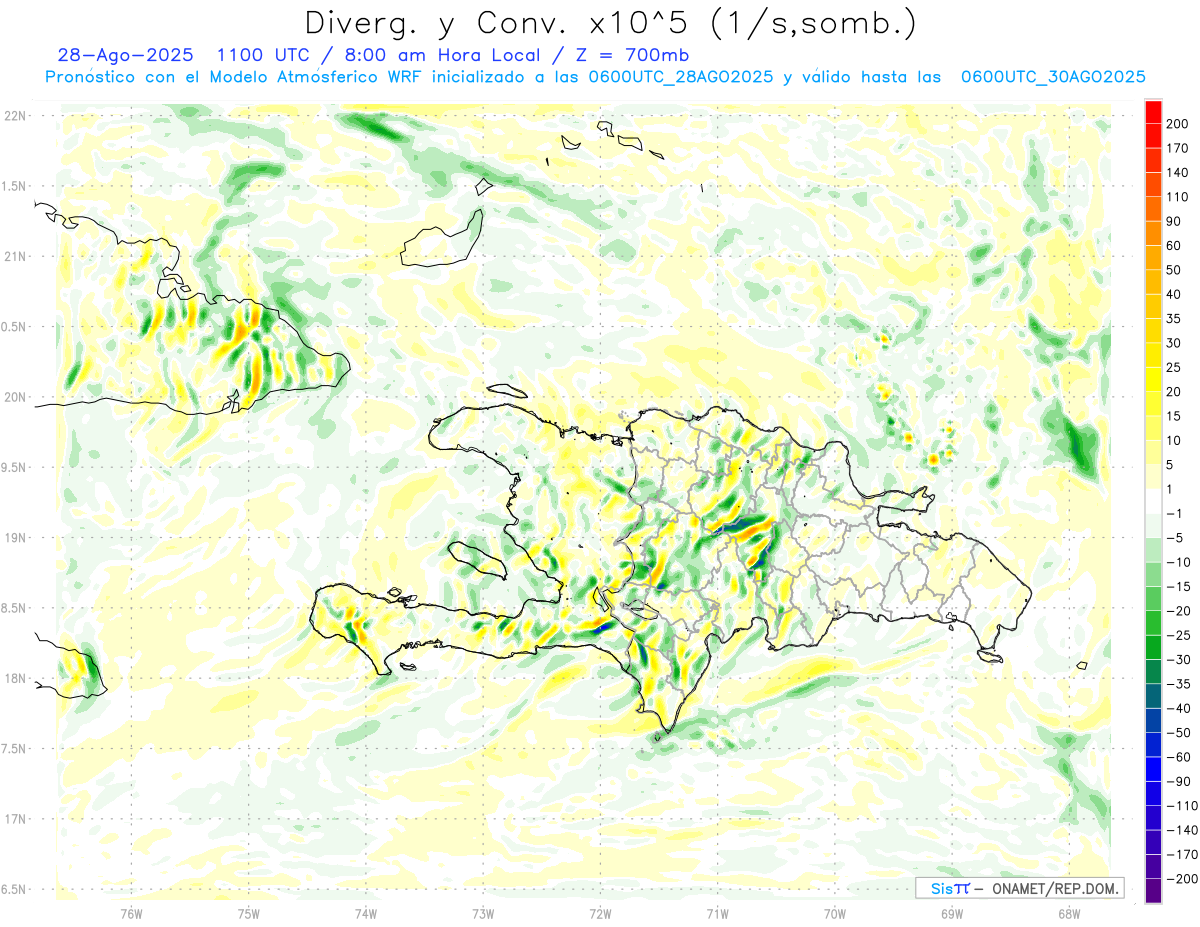Click the '-60' value on the color scale
The image size is (1200, 927).
(x=1179, y=757)
